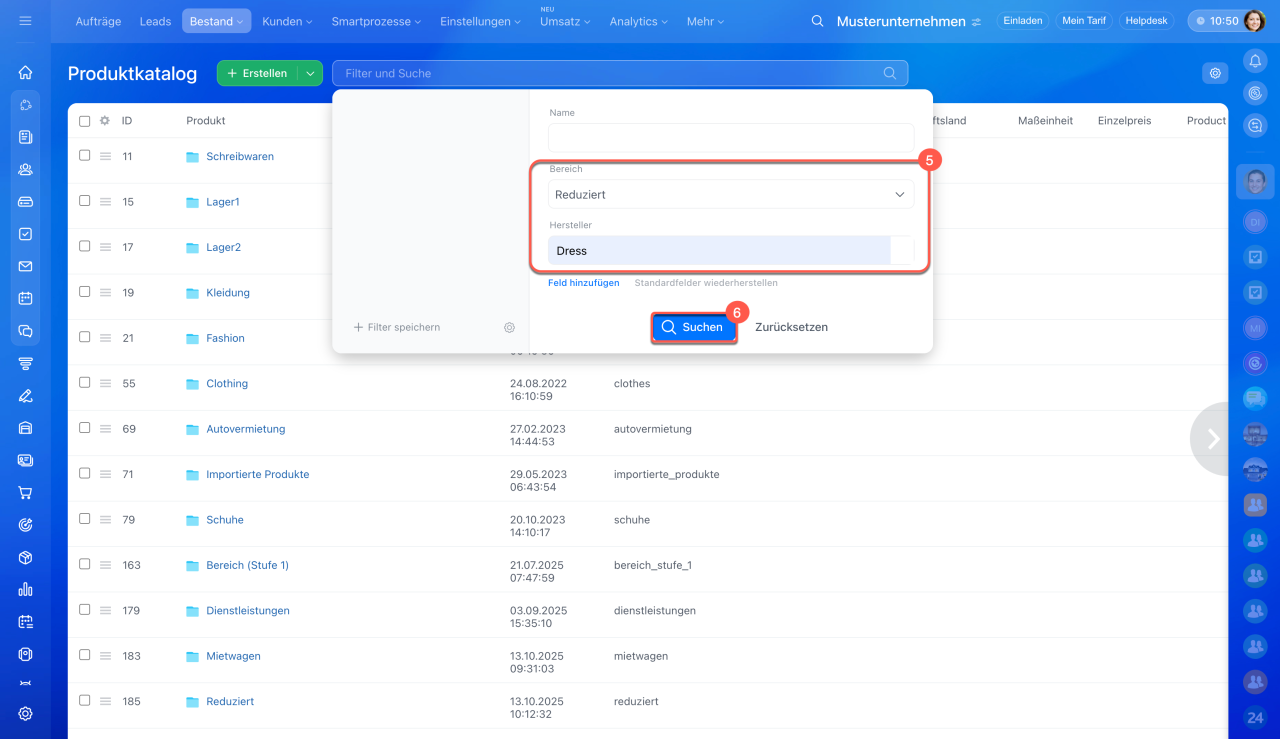Open the calendar icon in left sidebar
The height and width of the screenshot is (739, 1280).
point(25,298)
